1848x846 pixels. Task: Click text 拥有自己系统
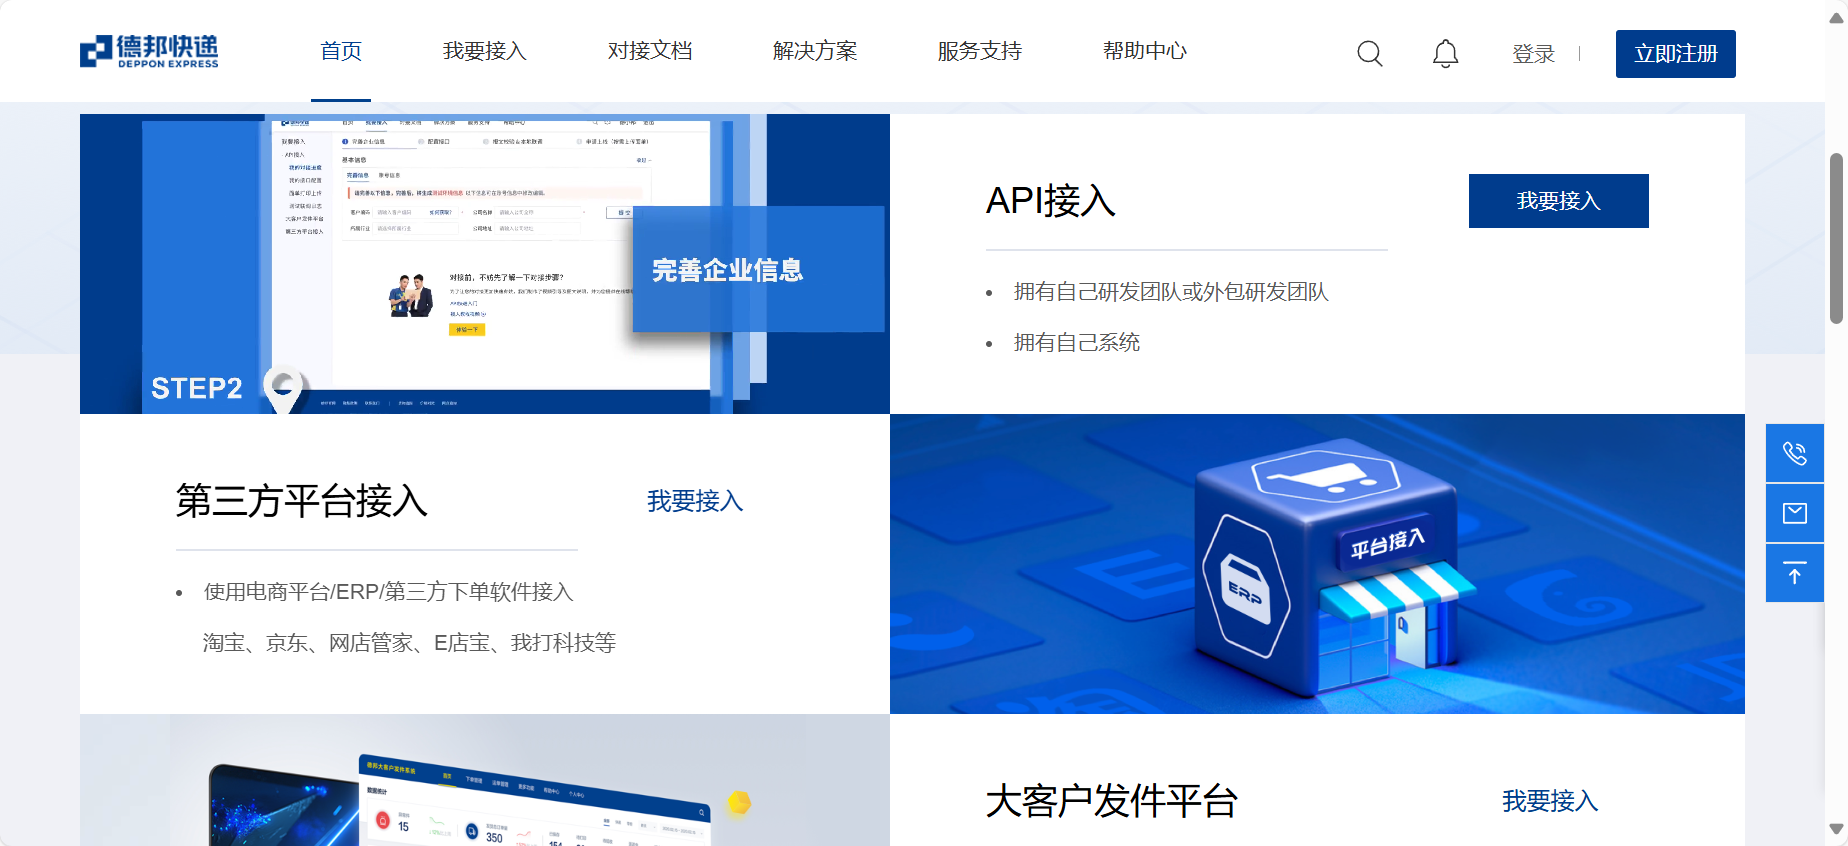click(1077, 343)
